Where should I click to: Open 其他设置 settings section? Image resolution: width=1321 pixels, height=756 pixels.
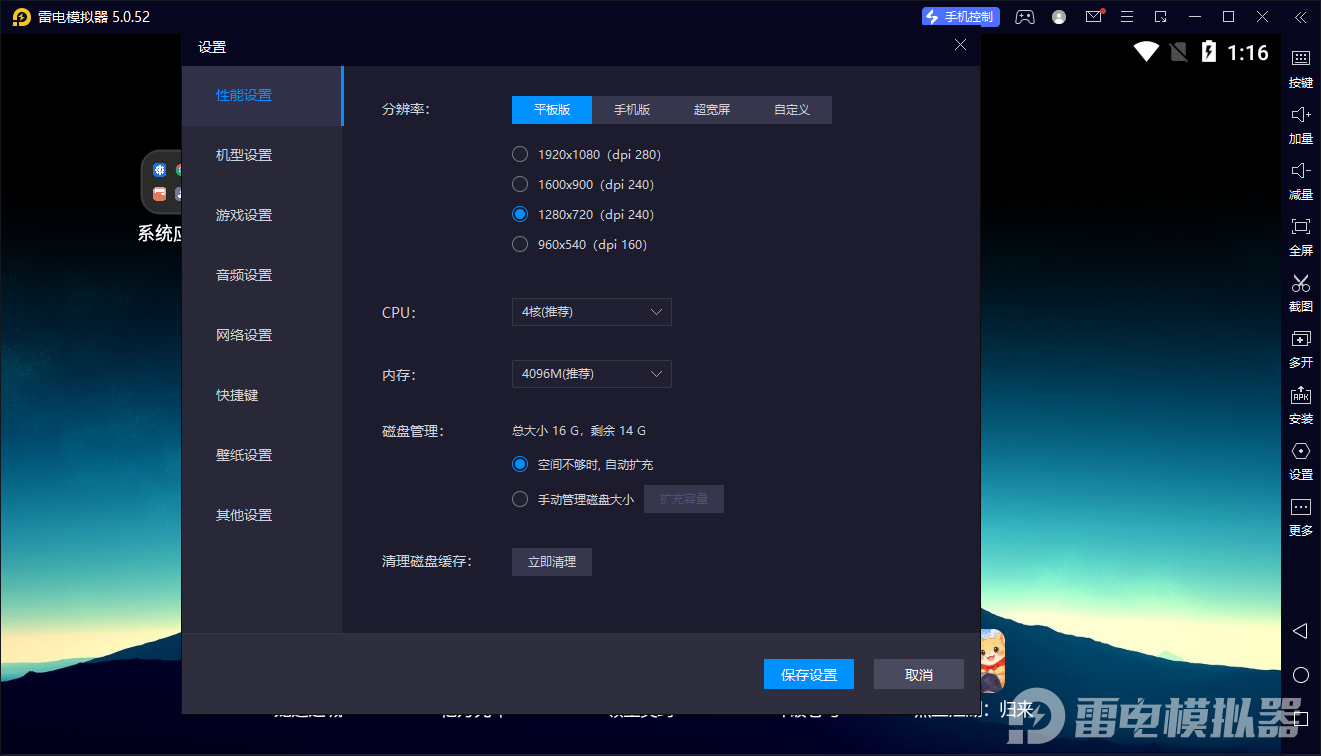click(x=262, y=516)
